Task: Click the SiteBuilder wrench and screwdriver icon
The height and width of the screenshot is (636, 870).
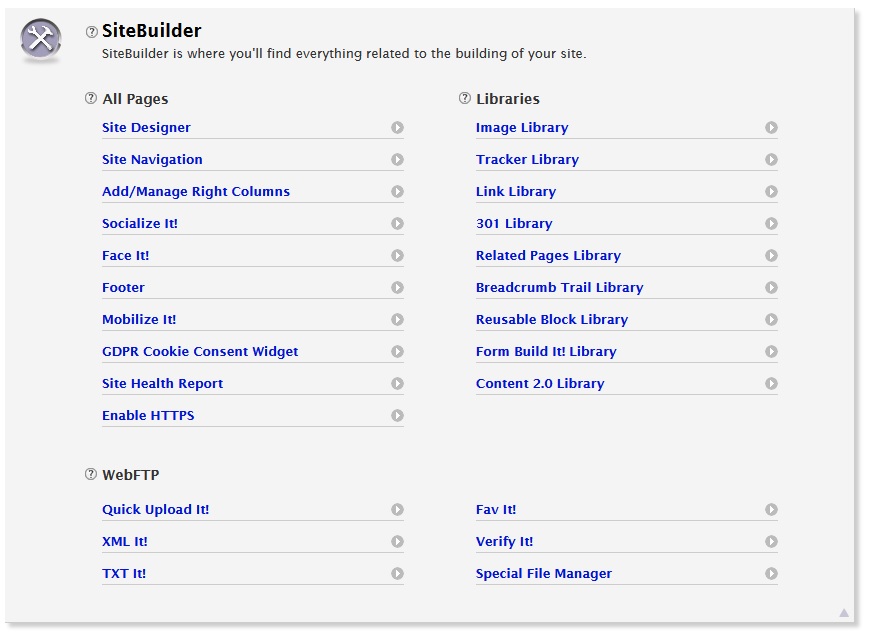Action: (41, 41)
